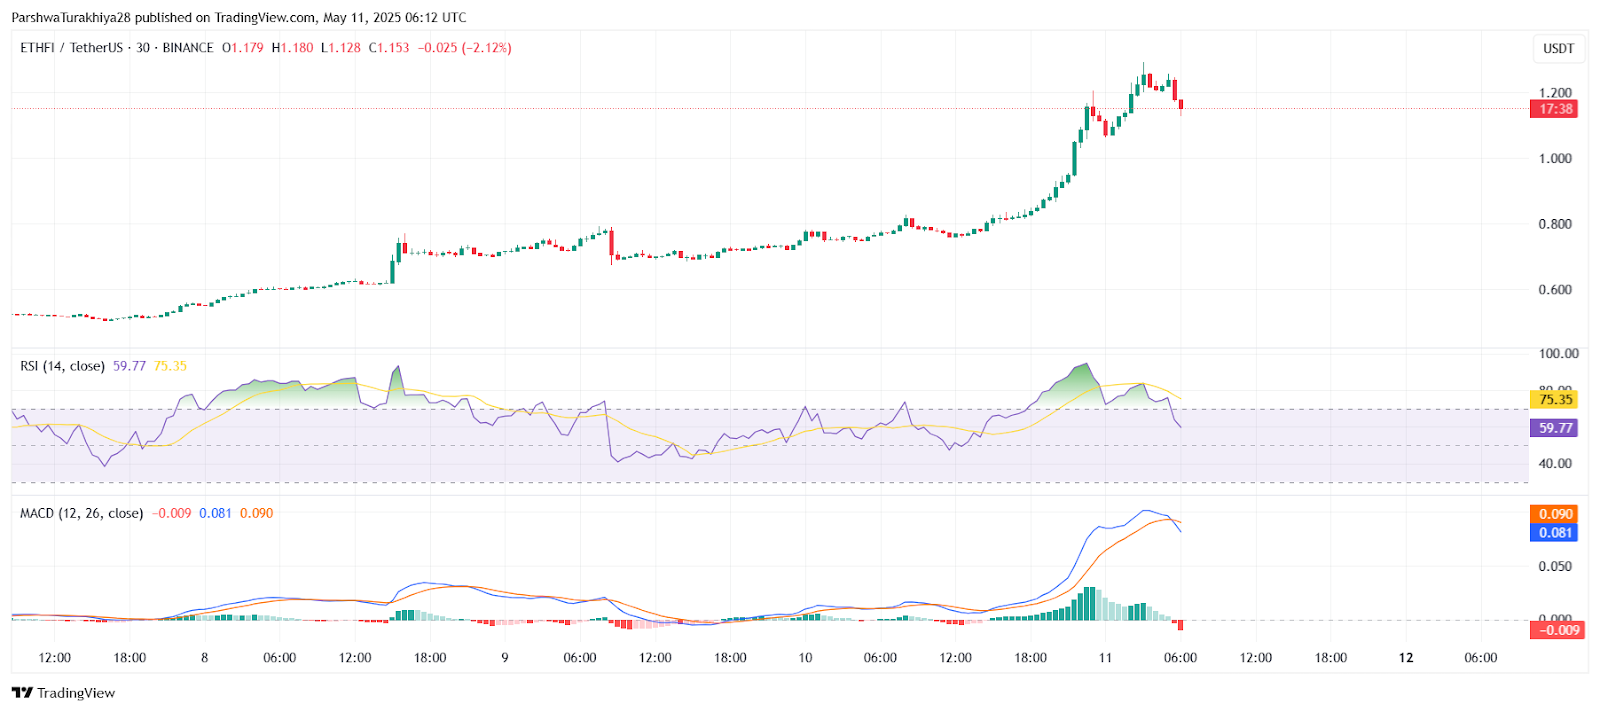
Task: Select the MACD (12, 26, close) indicator legend
Action: pyautogui.click(x=81, y=513)
